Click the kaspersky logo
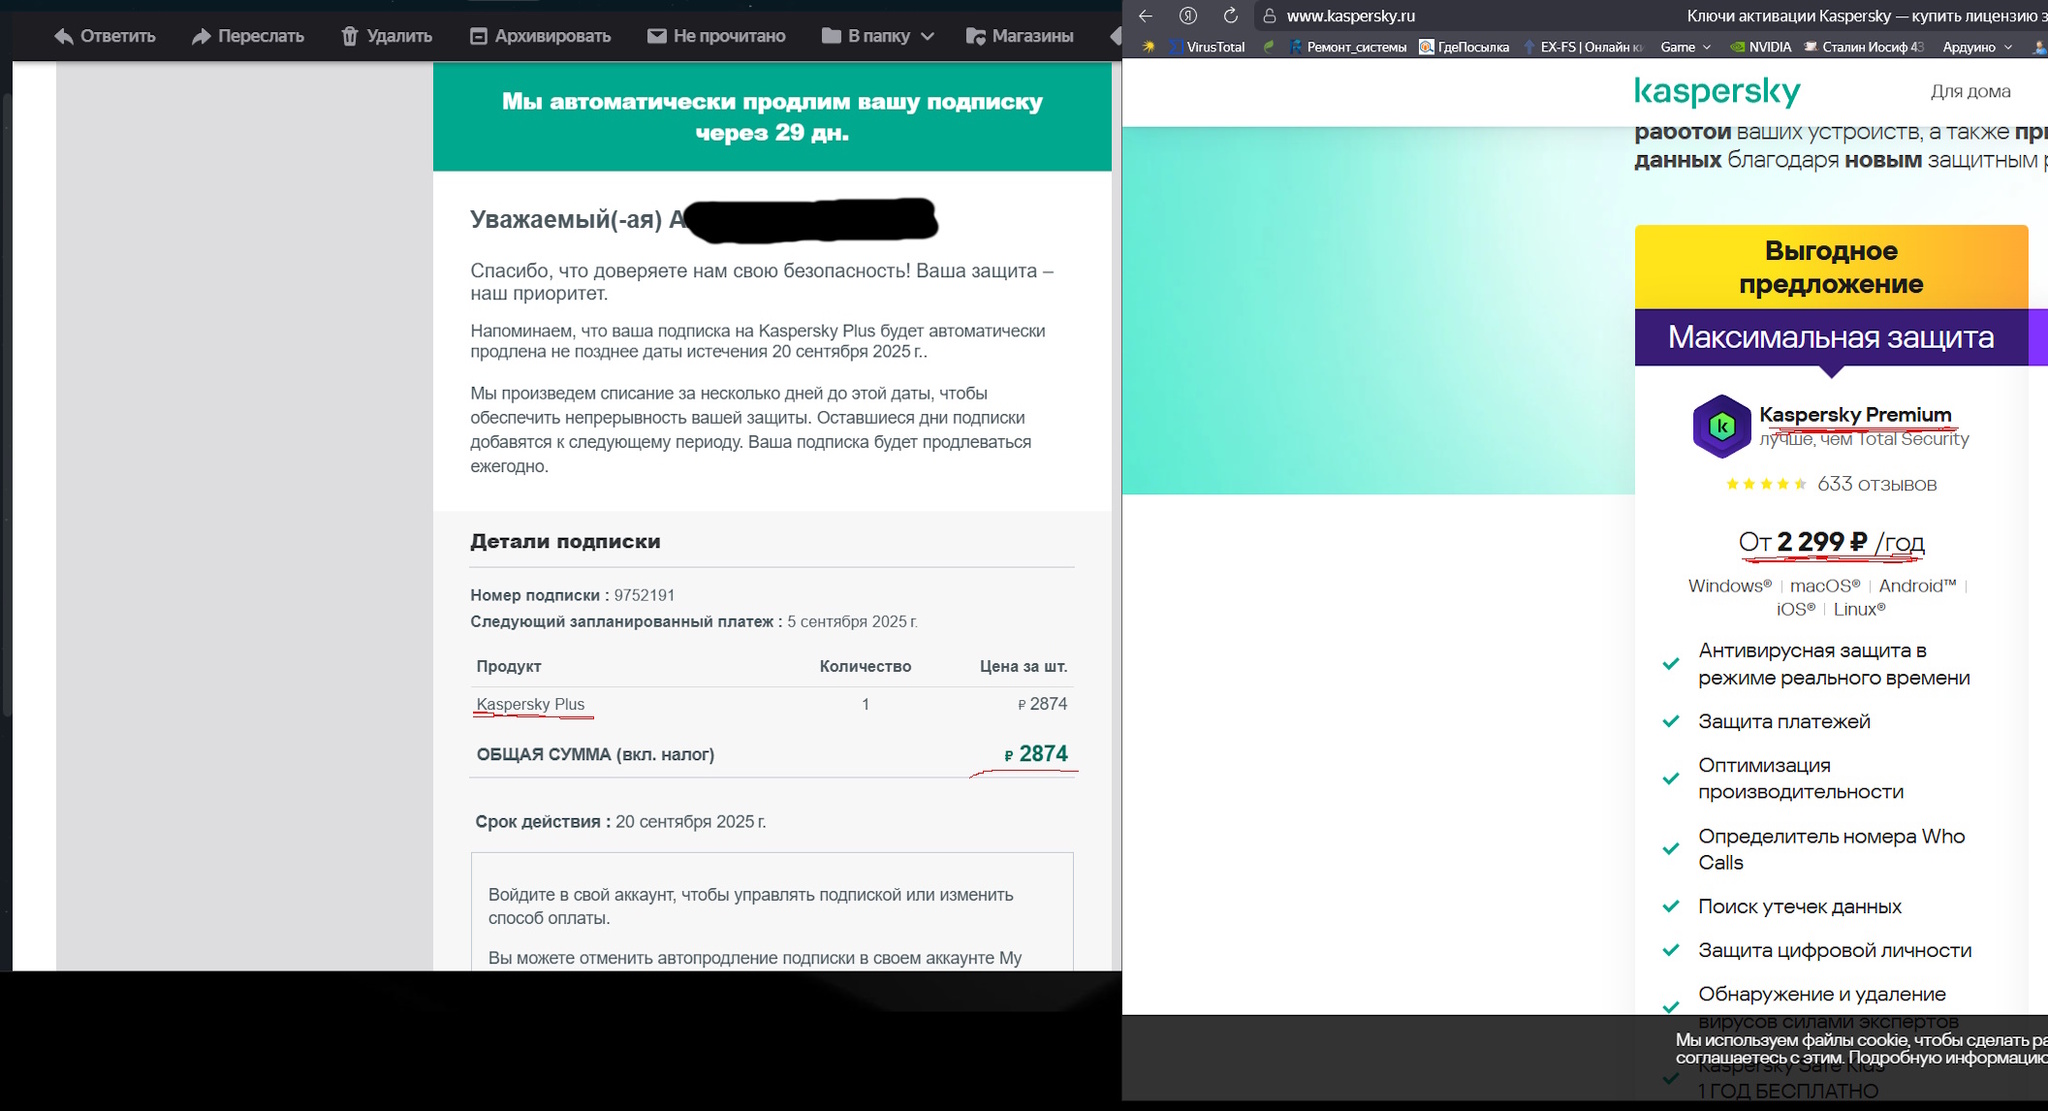This screenshot has height=1111, width=2048. [1717, 91]
